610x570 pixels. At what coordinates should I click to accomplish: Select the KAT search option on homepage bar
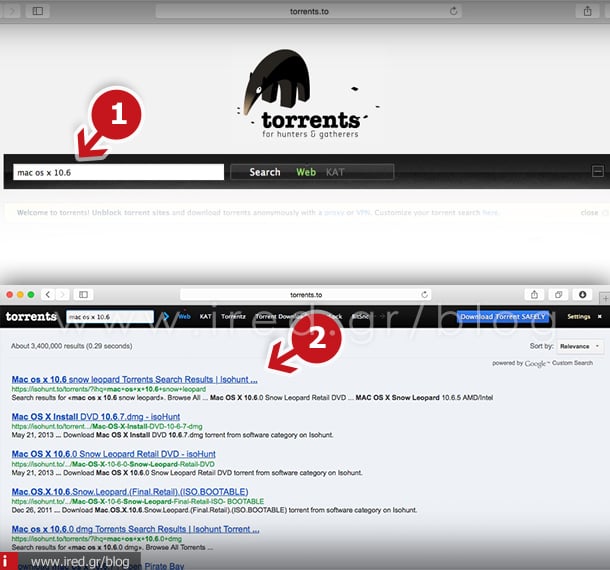tap(335, 172)
